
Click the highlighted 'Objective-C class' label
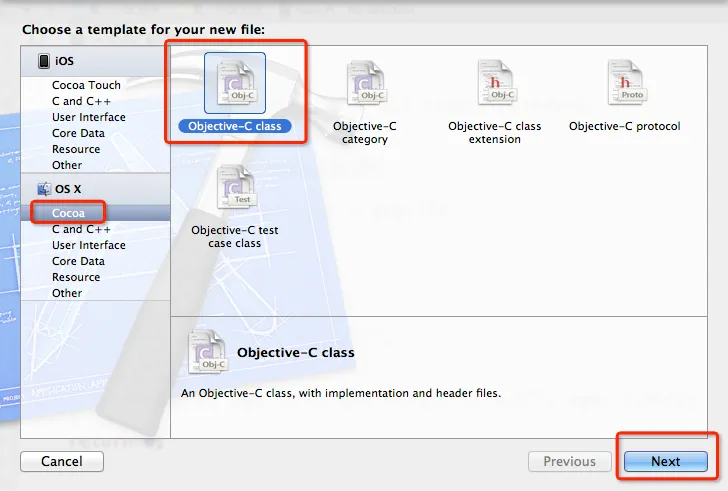tap(235, 126)
